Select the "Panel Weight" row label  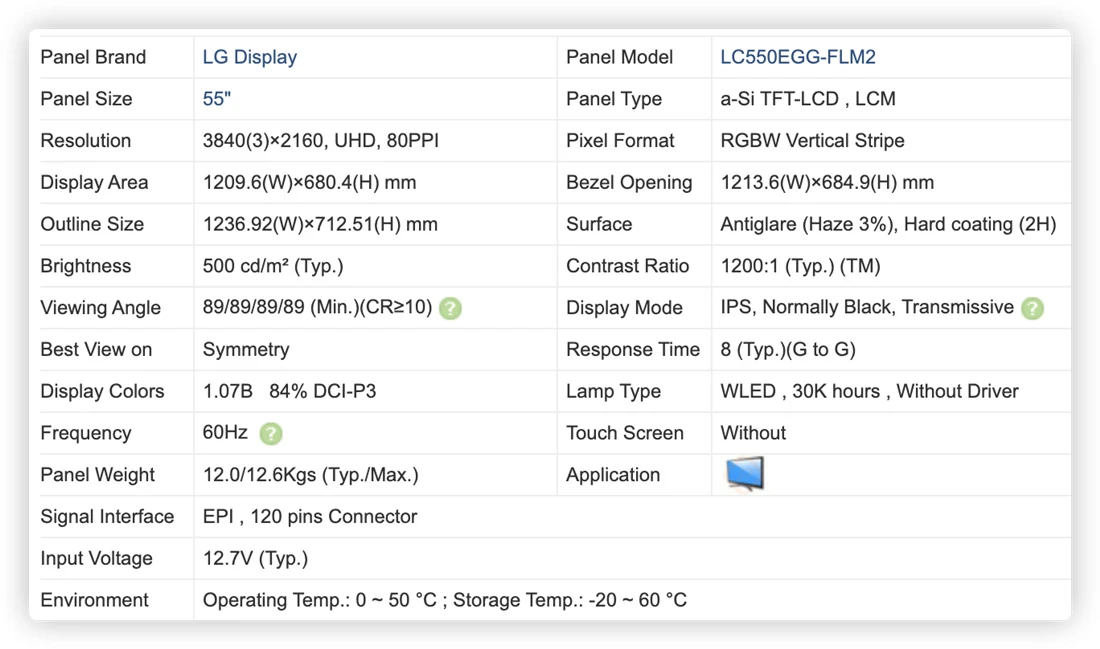[98, 475]
